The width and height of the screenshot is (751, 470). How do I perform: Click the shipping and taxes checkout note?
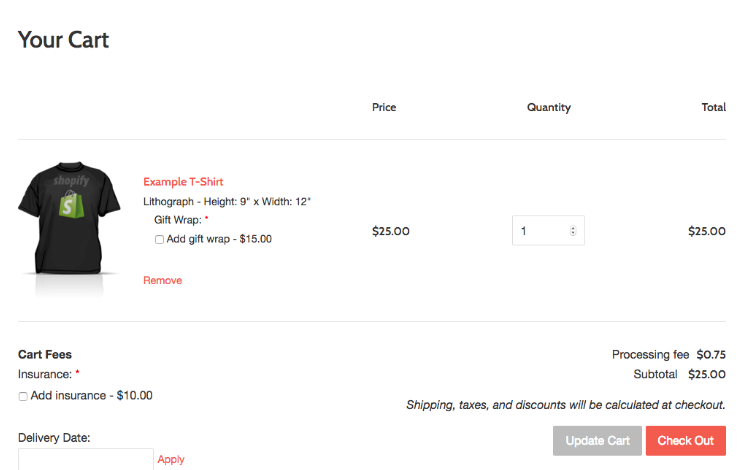pos(565,405)
